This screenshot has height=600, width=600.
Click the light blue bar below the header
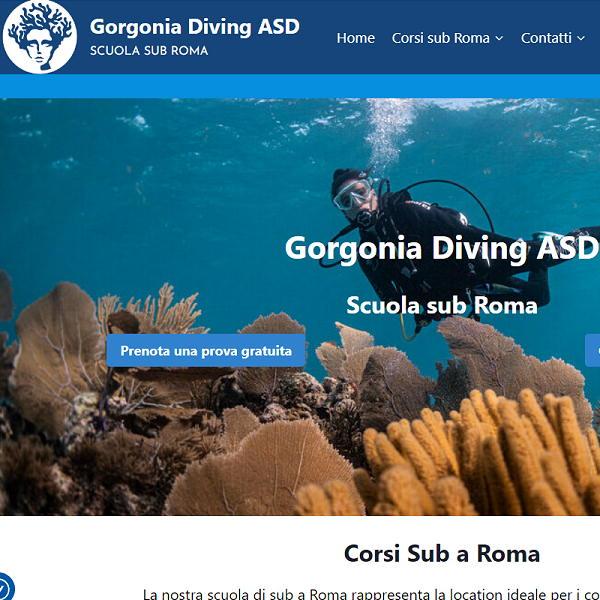click(x=300, y=86)
